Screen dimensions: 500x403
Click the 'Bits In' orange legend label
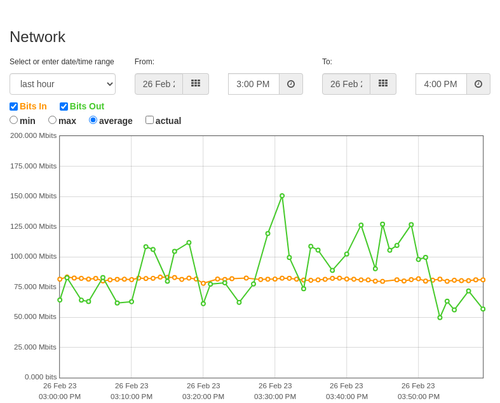tap(33, 106)
